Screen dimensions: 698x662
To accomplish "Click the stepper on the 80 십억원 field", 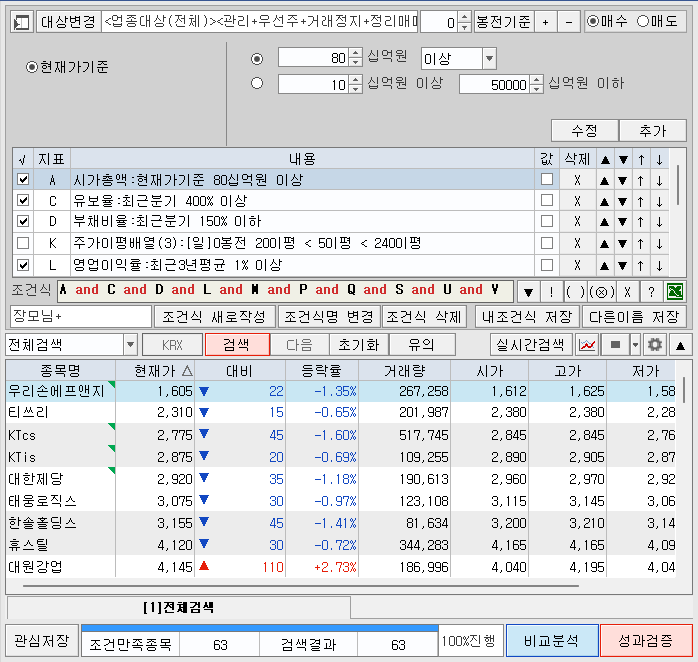I will 356,58.
